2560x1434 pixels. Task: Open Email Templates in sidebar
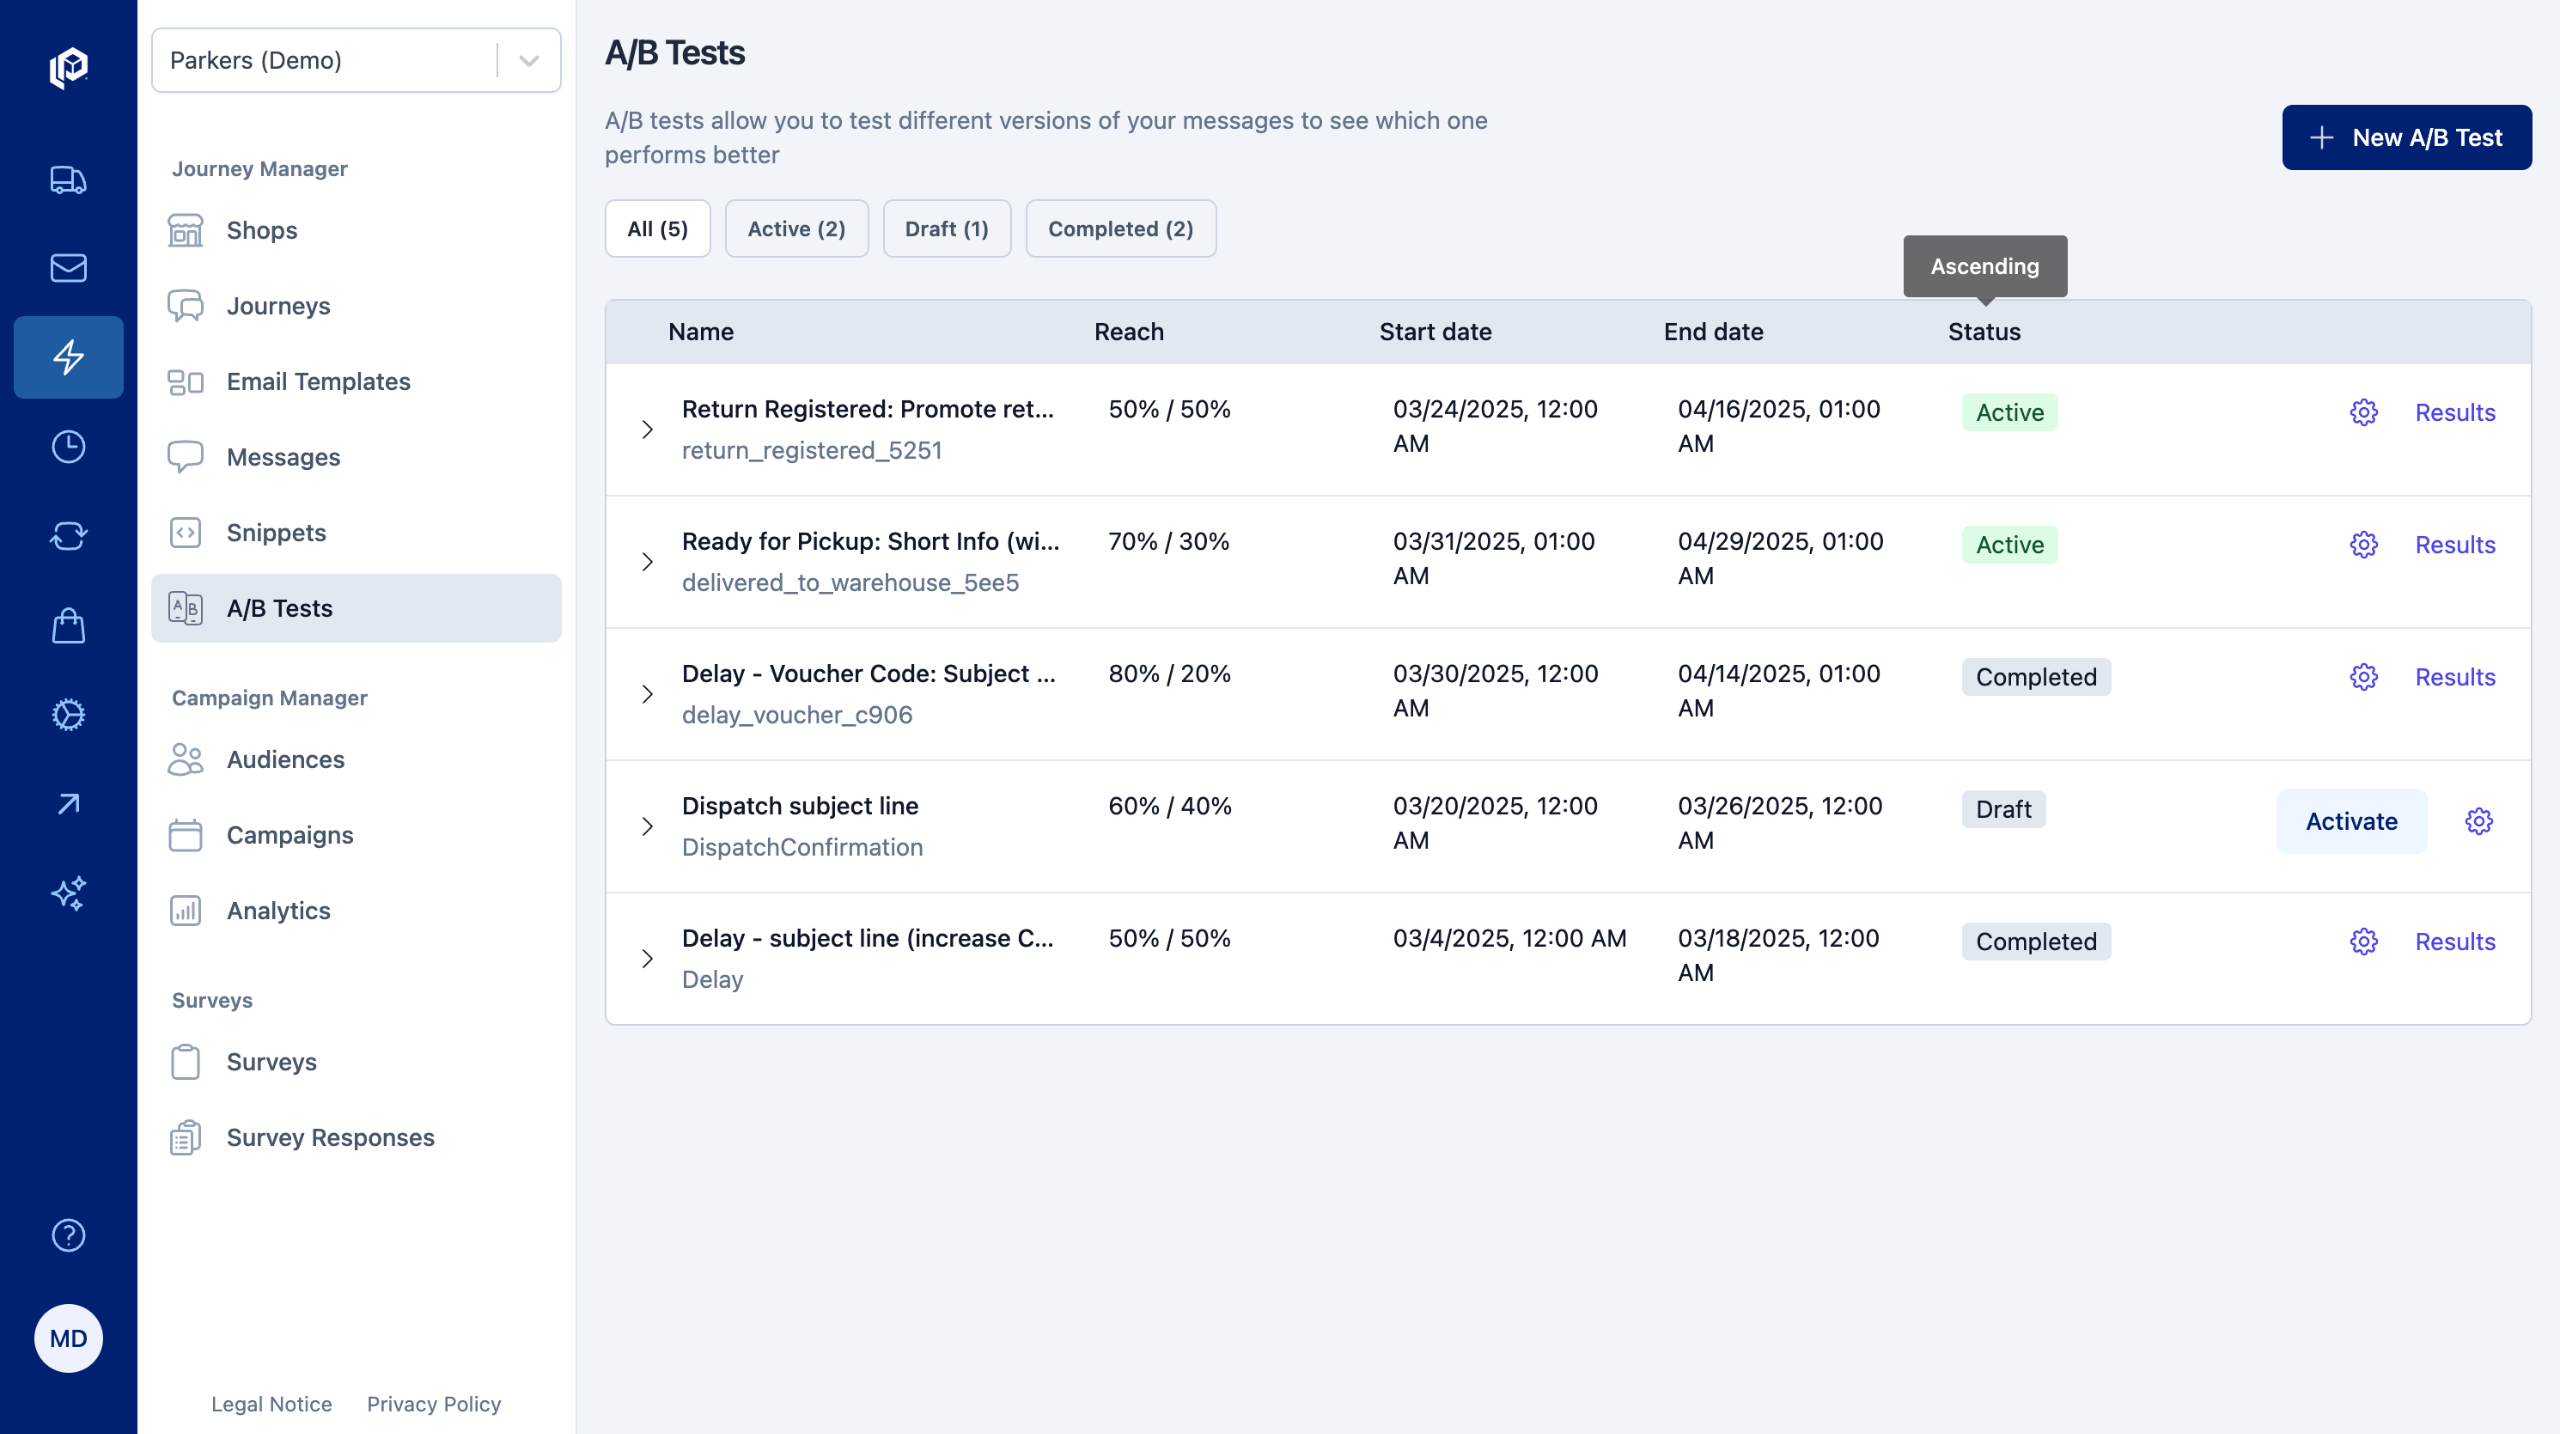[x=318, y=382]
